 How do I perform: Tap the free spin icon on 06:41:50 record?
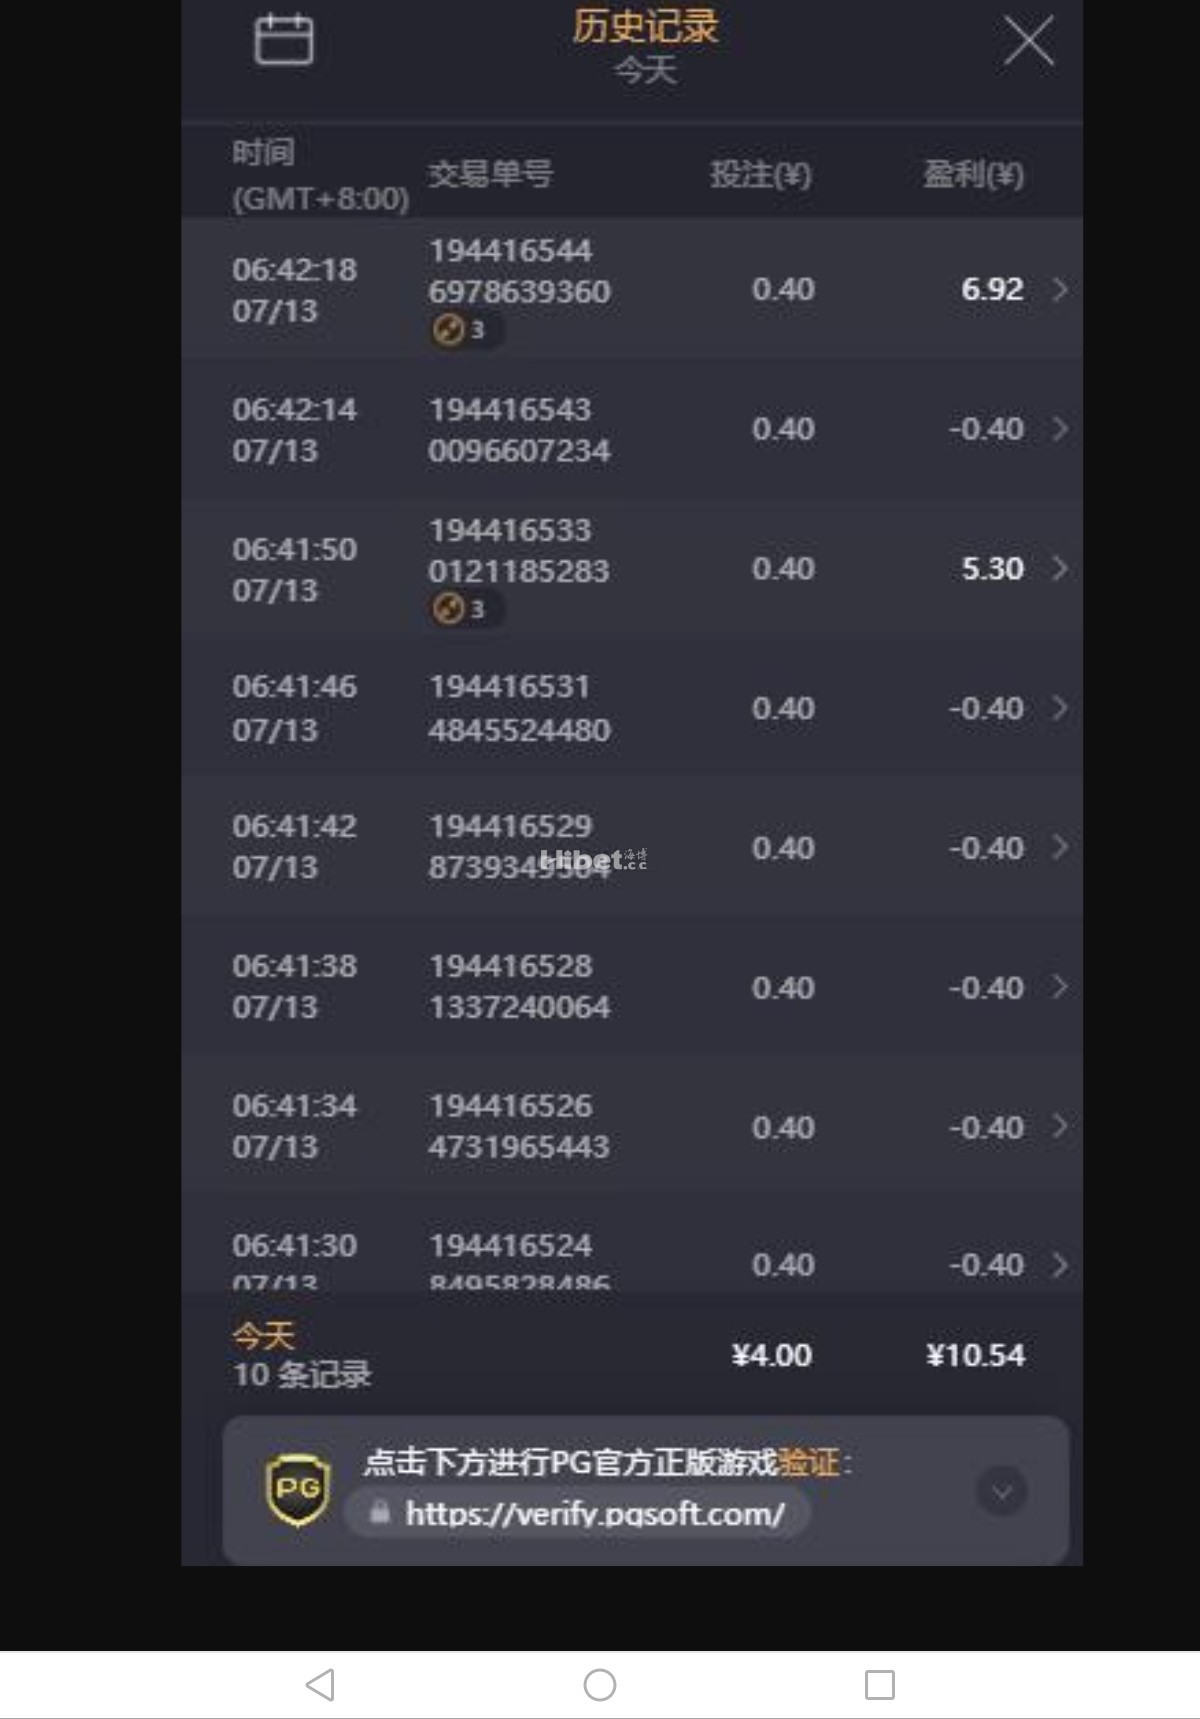coord(450,608)
